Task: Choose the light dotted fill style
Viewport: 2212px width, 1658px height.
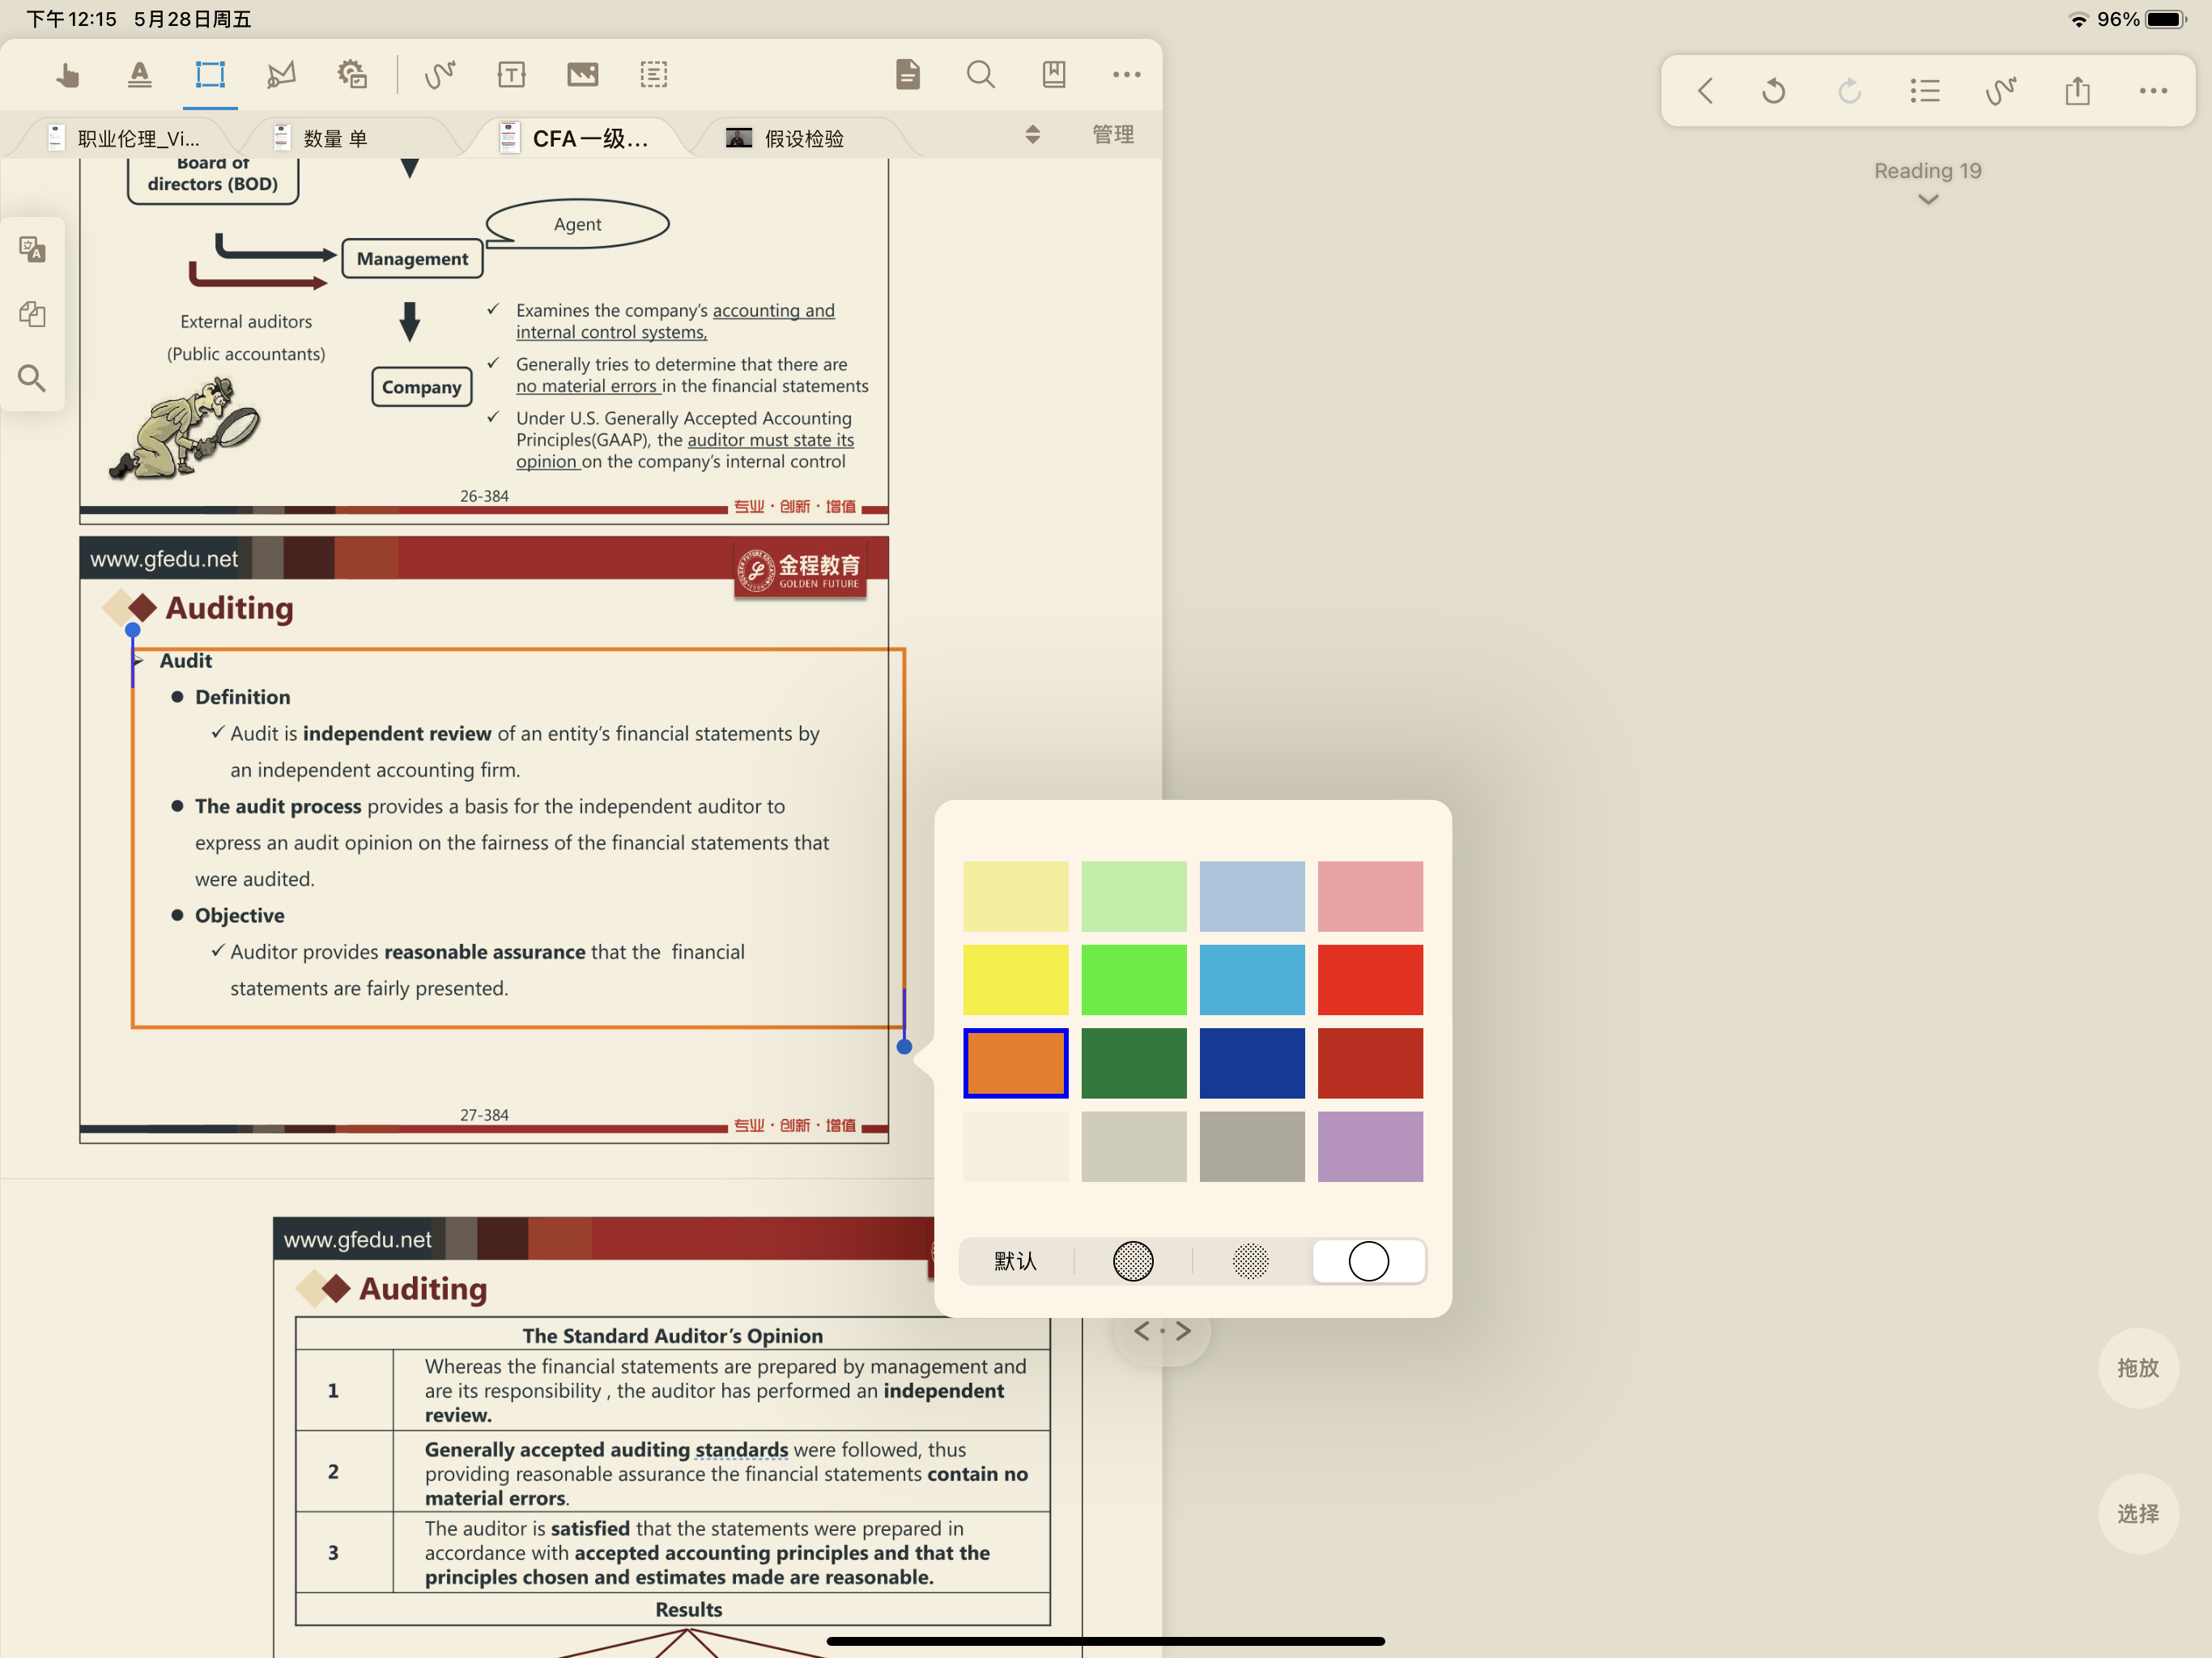Action: coord(1251,1261)
